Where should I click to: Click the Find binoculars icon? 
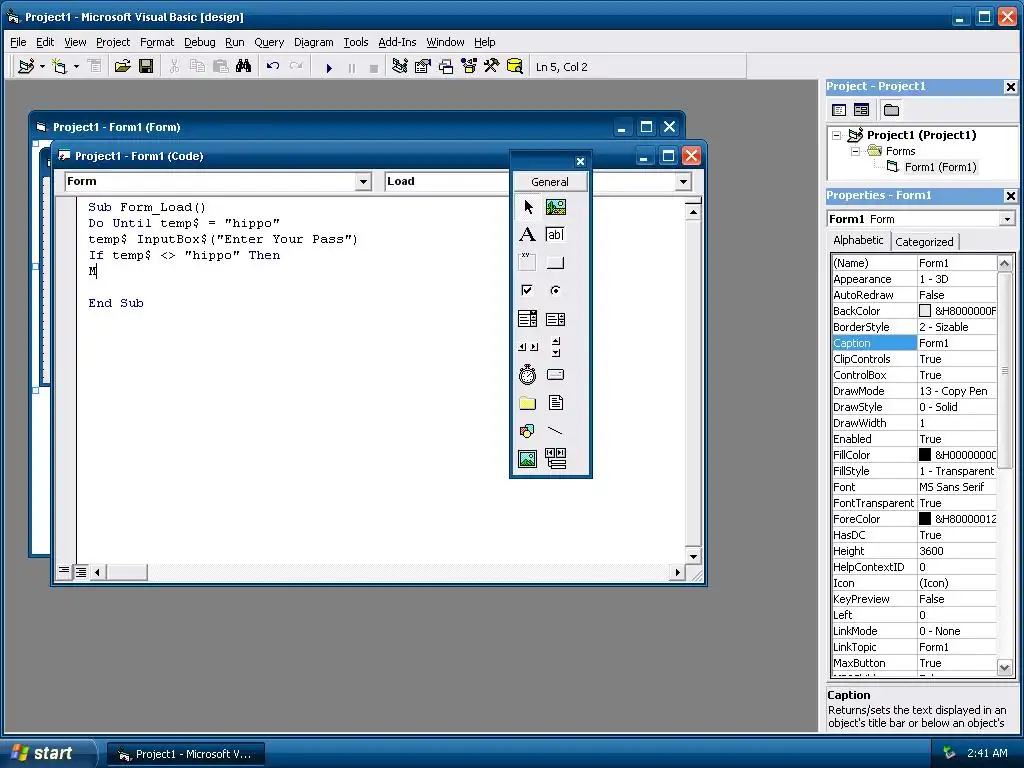244,67
